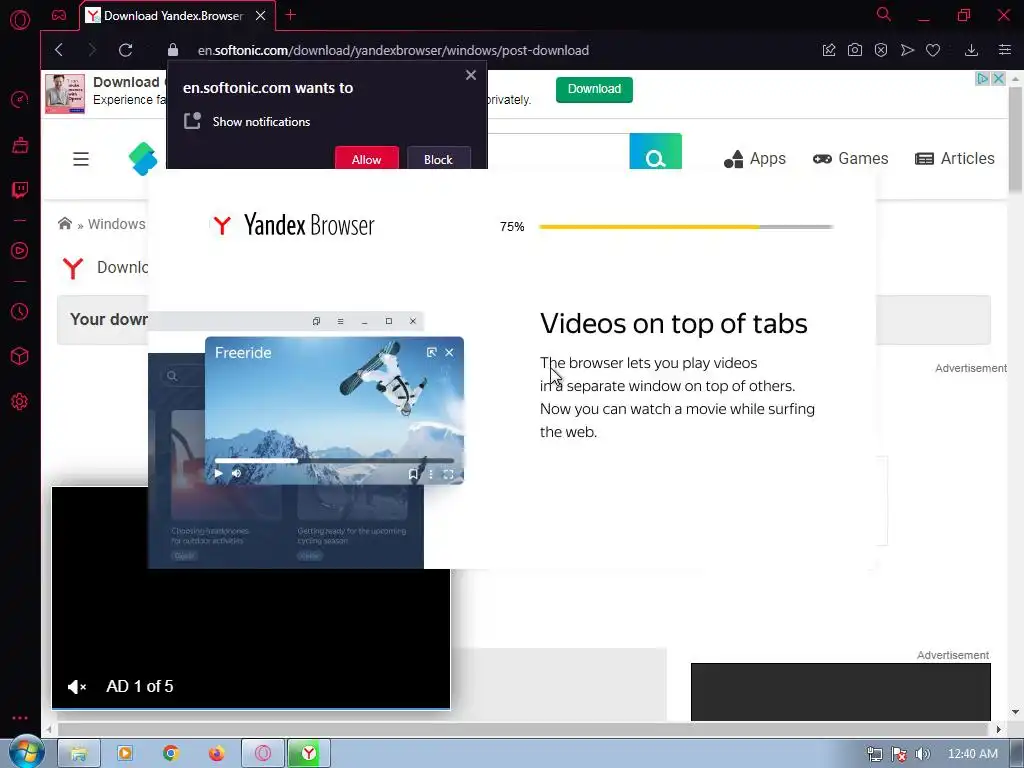Unmute the video advertisement
Image resolution: width=1024 pixels, height=768 pixels.
tap(77, 686)
